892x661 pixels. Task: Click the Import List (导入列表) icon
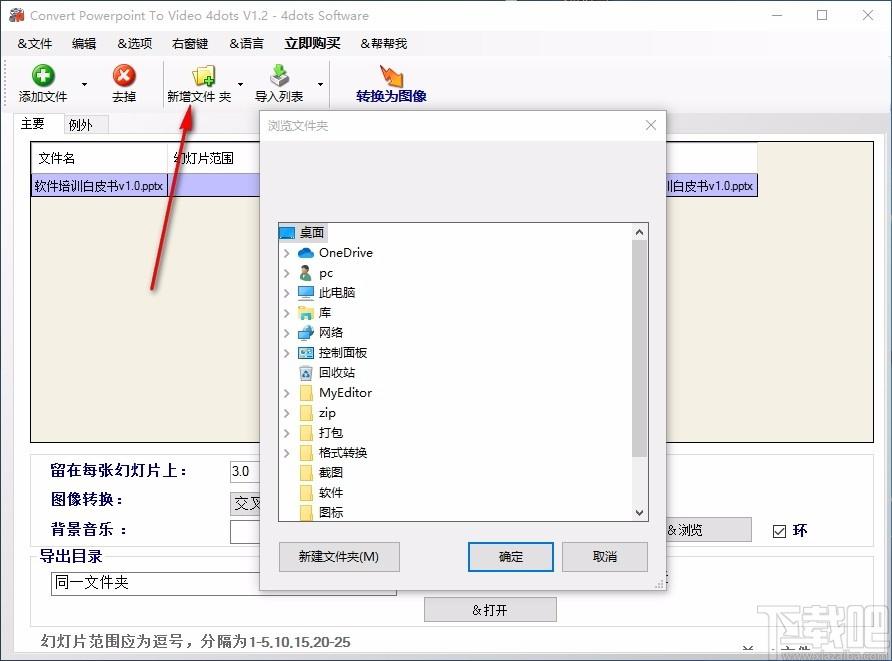click(279, 76)
